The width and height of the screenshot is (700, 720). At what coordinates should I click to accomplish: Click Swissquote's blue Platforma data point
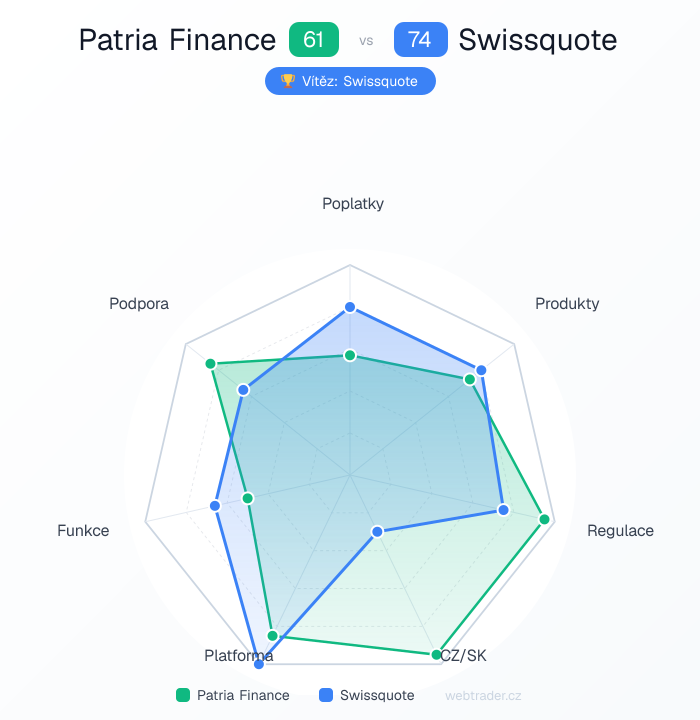[x=260, y=662]
